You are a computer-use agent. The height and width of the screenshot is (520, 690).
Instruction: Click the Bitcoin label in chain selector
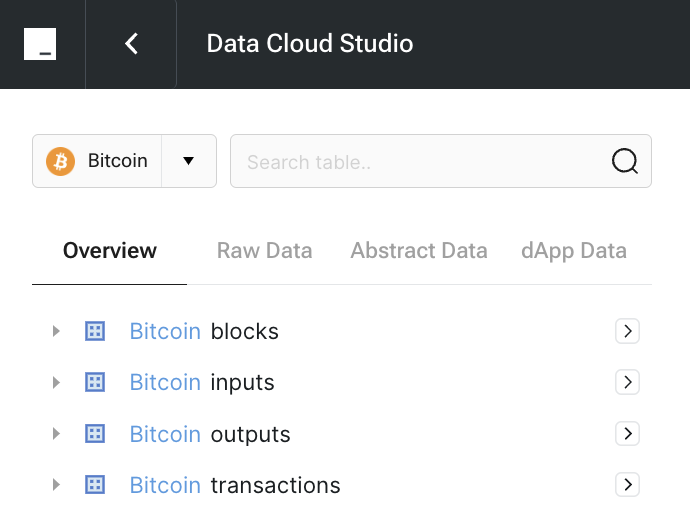point(117,161)
